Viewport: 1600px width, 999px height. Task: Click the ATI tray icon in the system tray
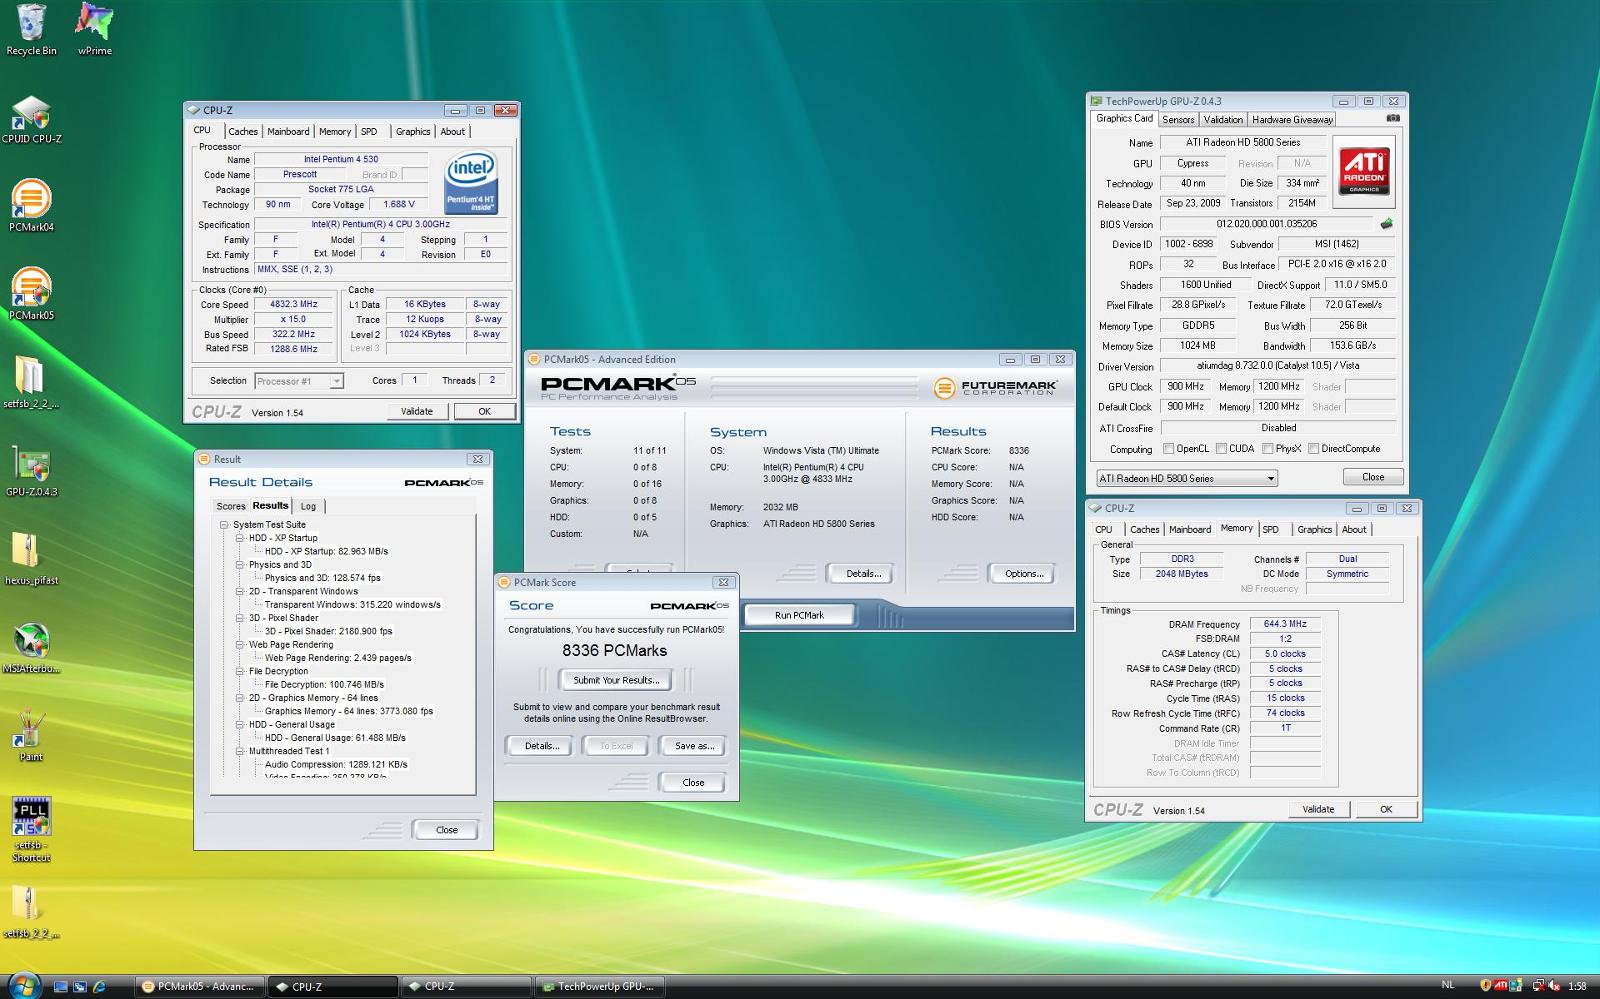[x=1501, y=986]
